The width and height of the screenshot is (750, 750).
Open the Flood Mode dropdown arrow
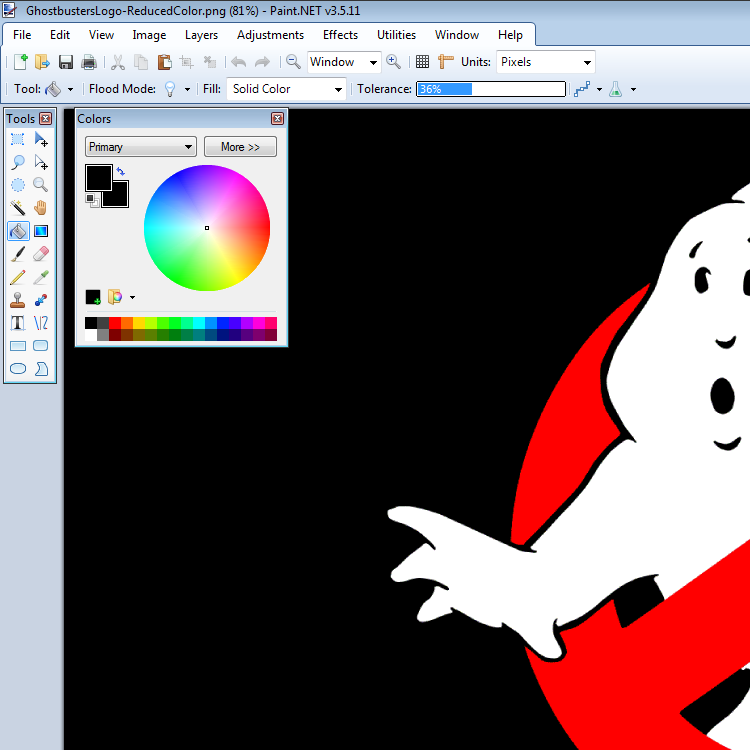188,89
